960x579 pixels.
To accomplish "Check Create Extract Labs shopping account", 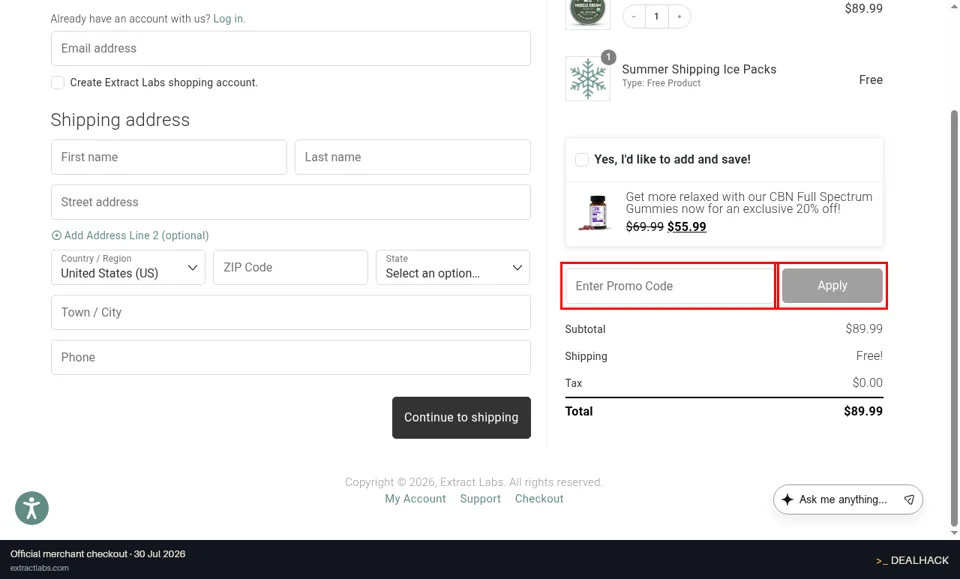I will pyautogui.click(x=58, y=82).
